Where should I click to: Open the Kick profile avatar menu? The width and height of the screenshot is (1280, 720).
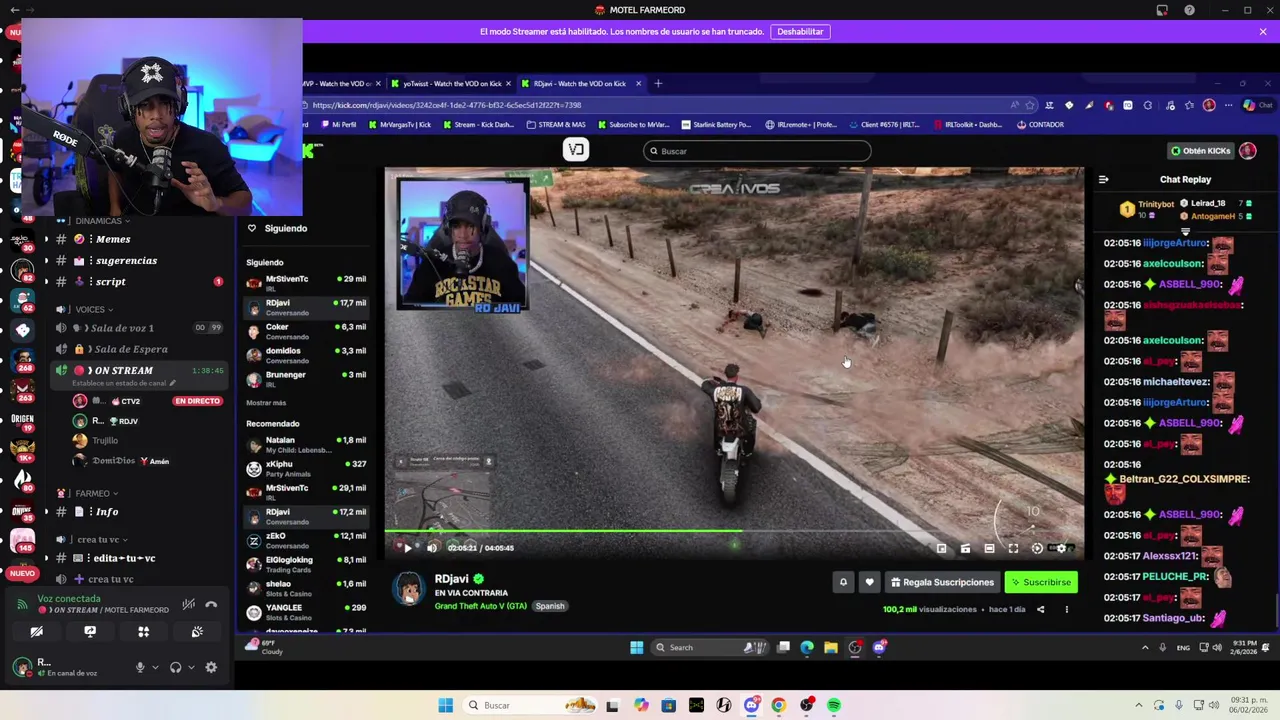pyautogui.click(x=1248, y=151)
